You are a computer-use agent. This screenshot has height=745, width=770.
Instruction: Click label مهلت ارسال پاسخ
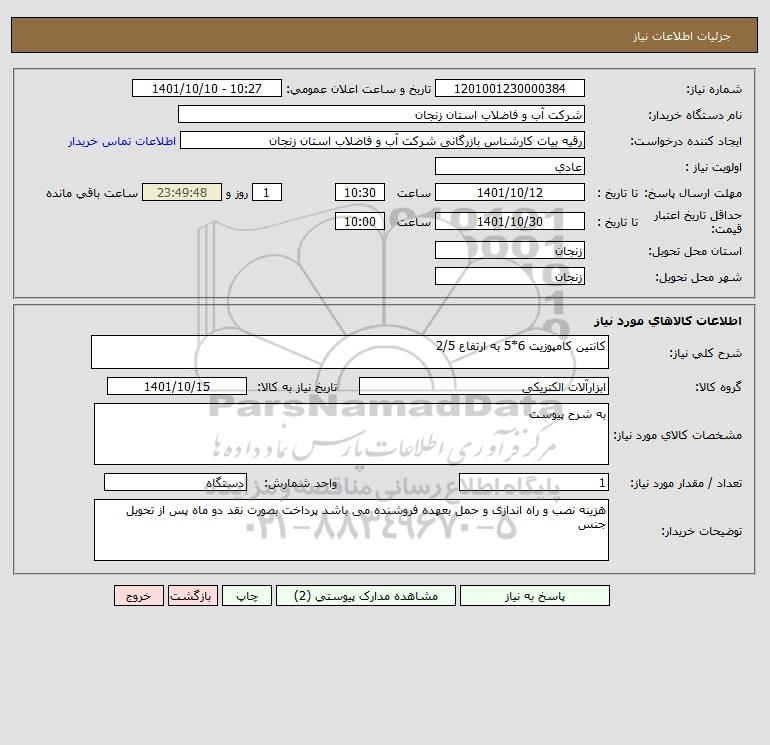coord(693,193)
